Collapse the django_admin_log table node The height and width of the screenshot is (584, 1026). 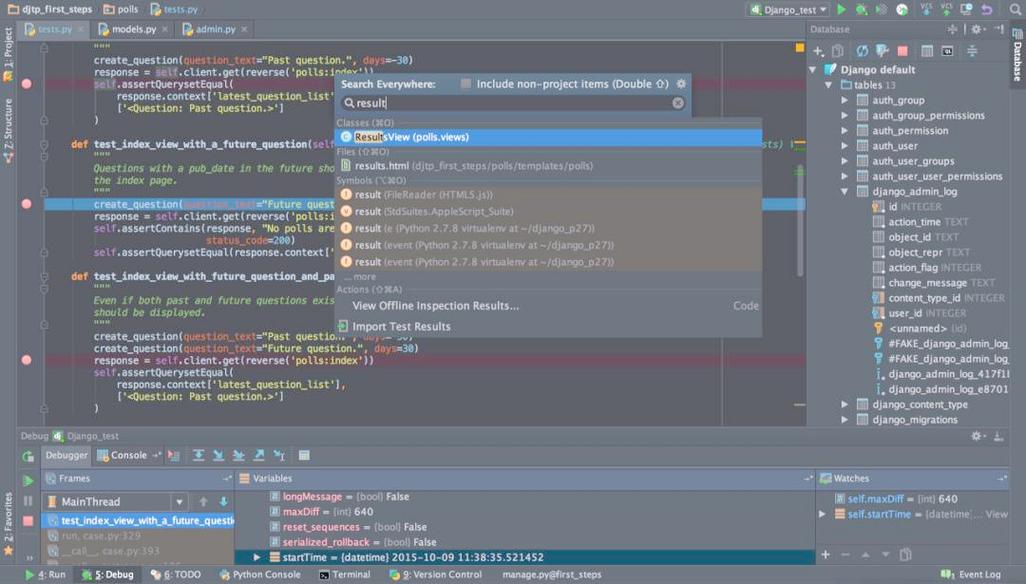pos(843,190)
